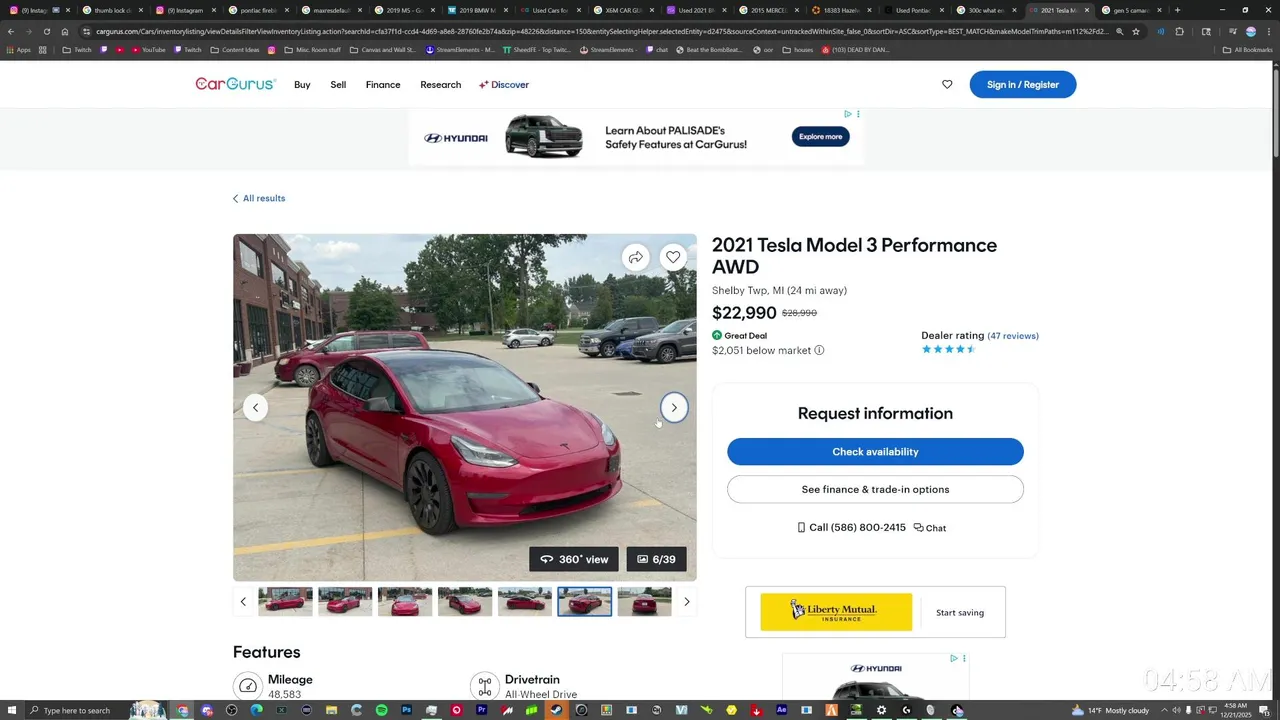Select the seventh rear-view thumbnail
Viewport: 1280px width, 720px height.
pyautogui.click(x=644, y=601)
